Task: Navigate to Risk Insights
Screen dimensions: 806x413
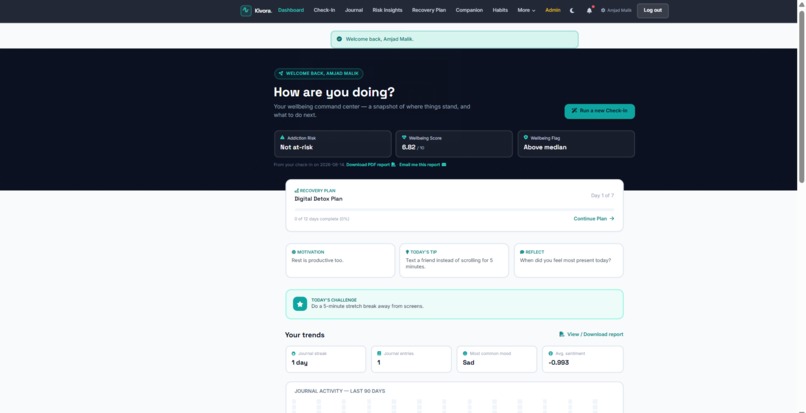Action: click(388, 10)
